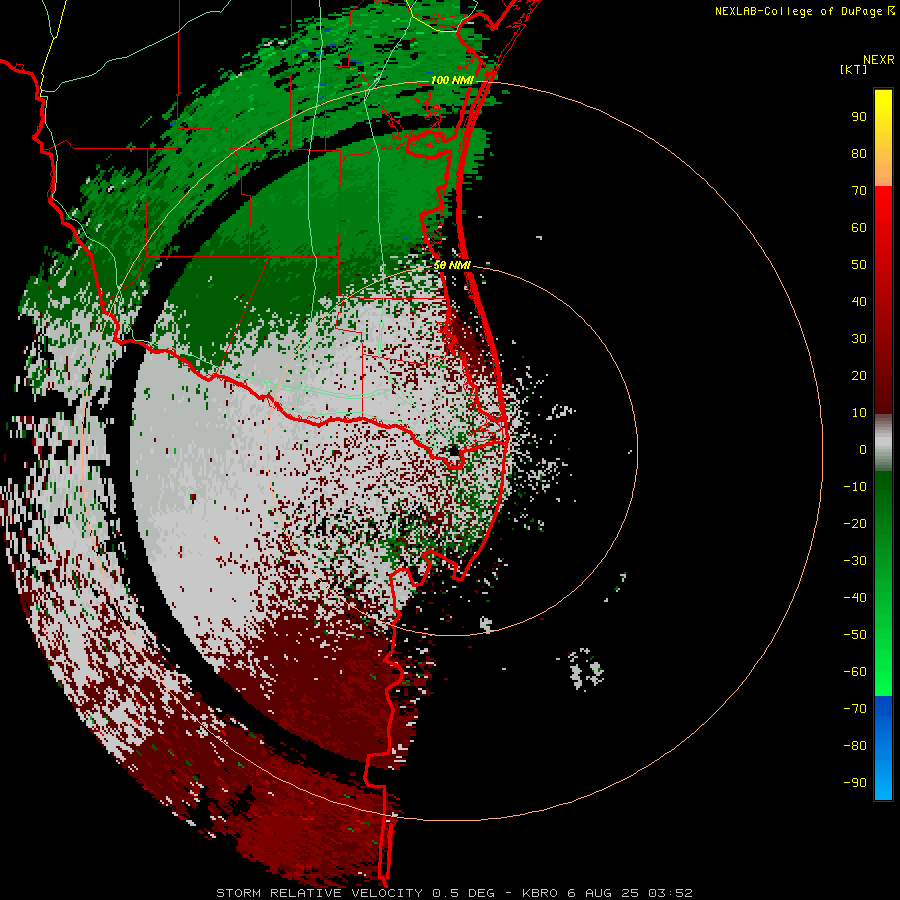Click the 50 NMI range ring label
Viewport: 900px width, 900px height.
tap(452, 265)
